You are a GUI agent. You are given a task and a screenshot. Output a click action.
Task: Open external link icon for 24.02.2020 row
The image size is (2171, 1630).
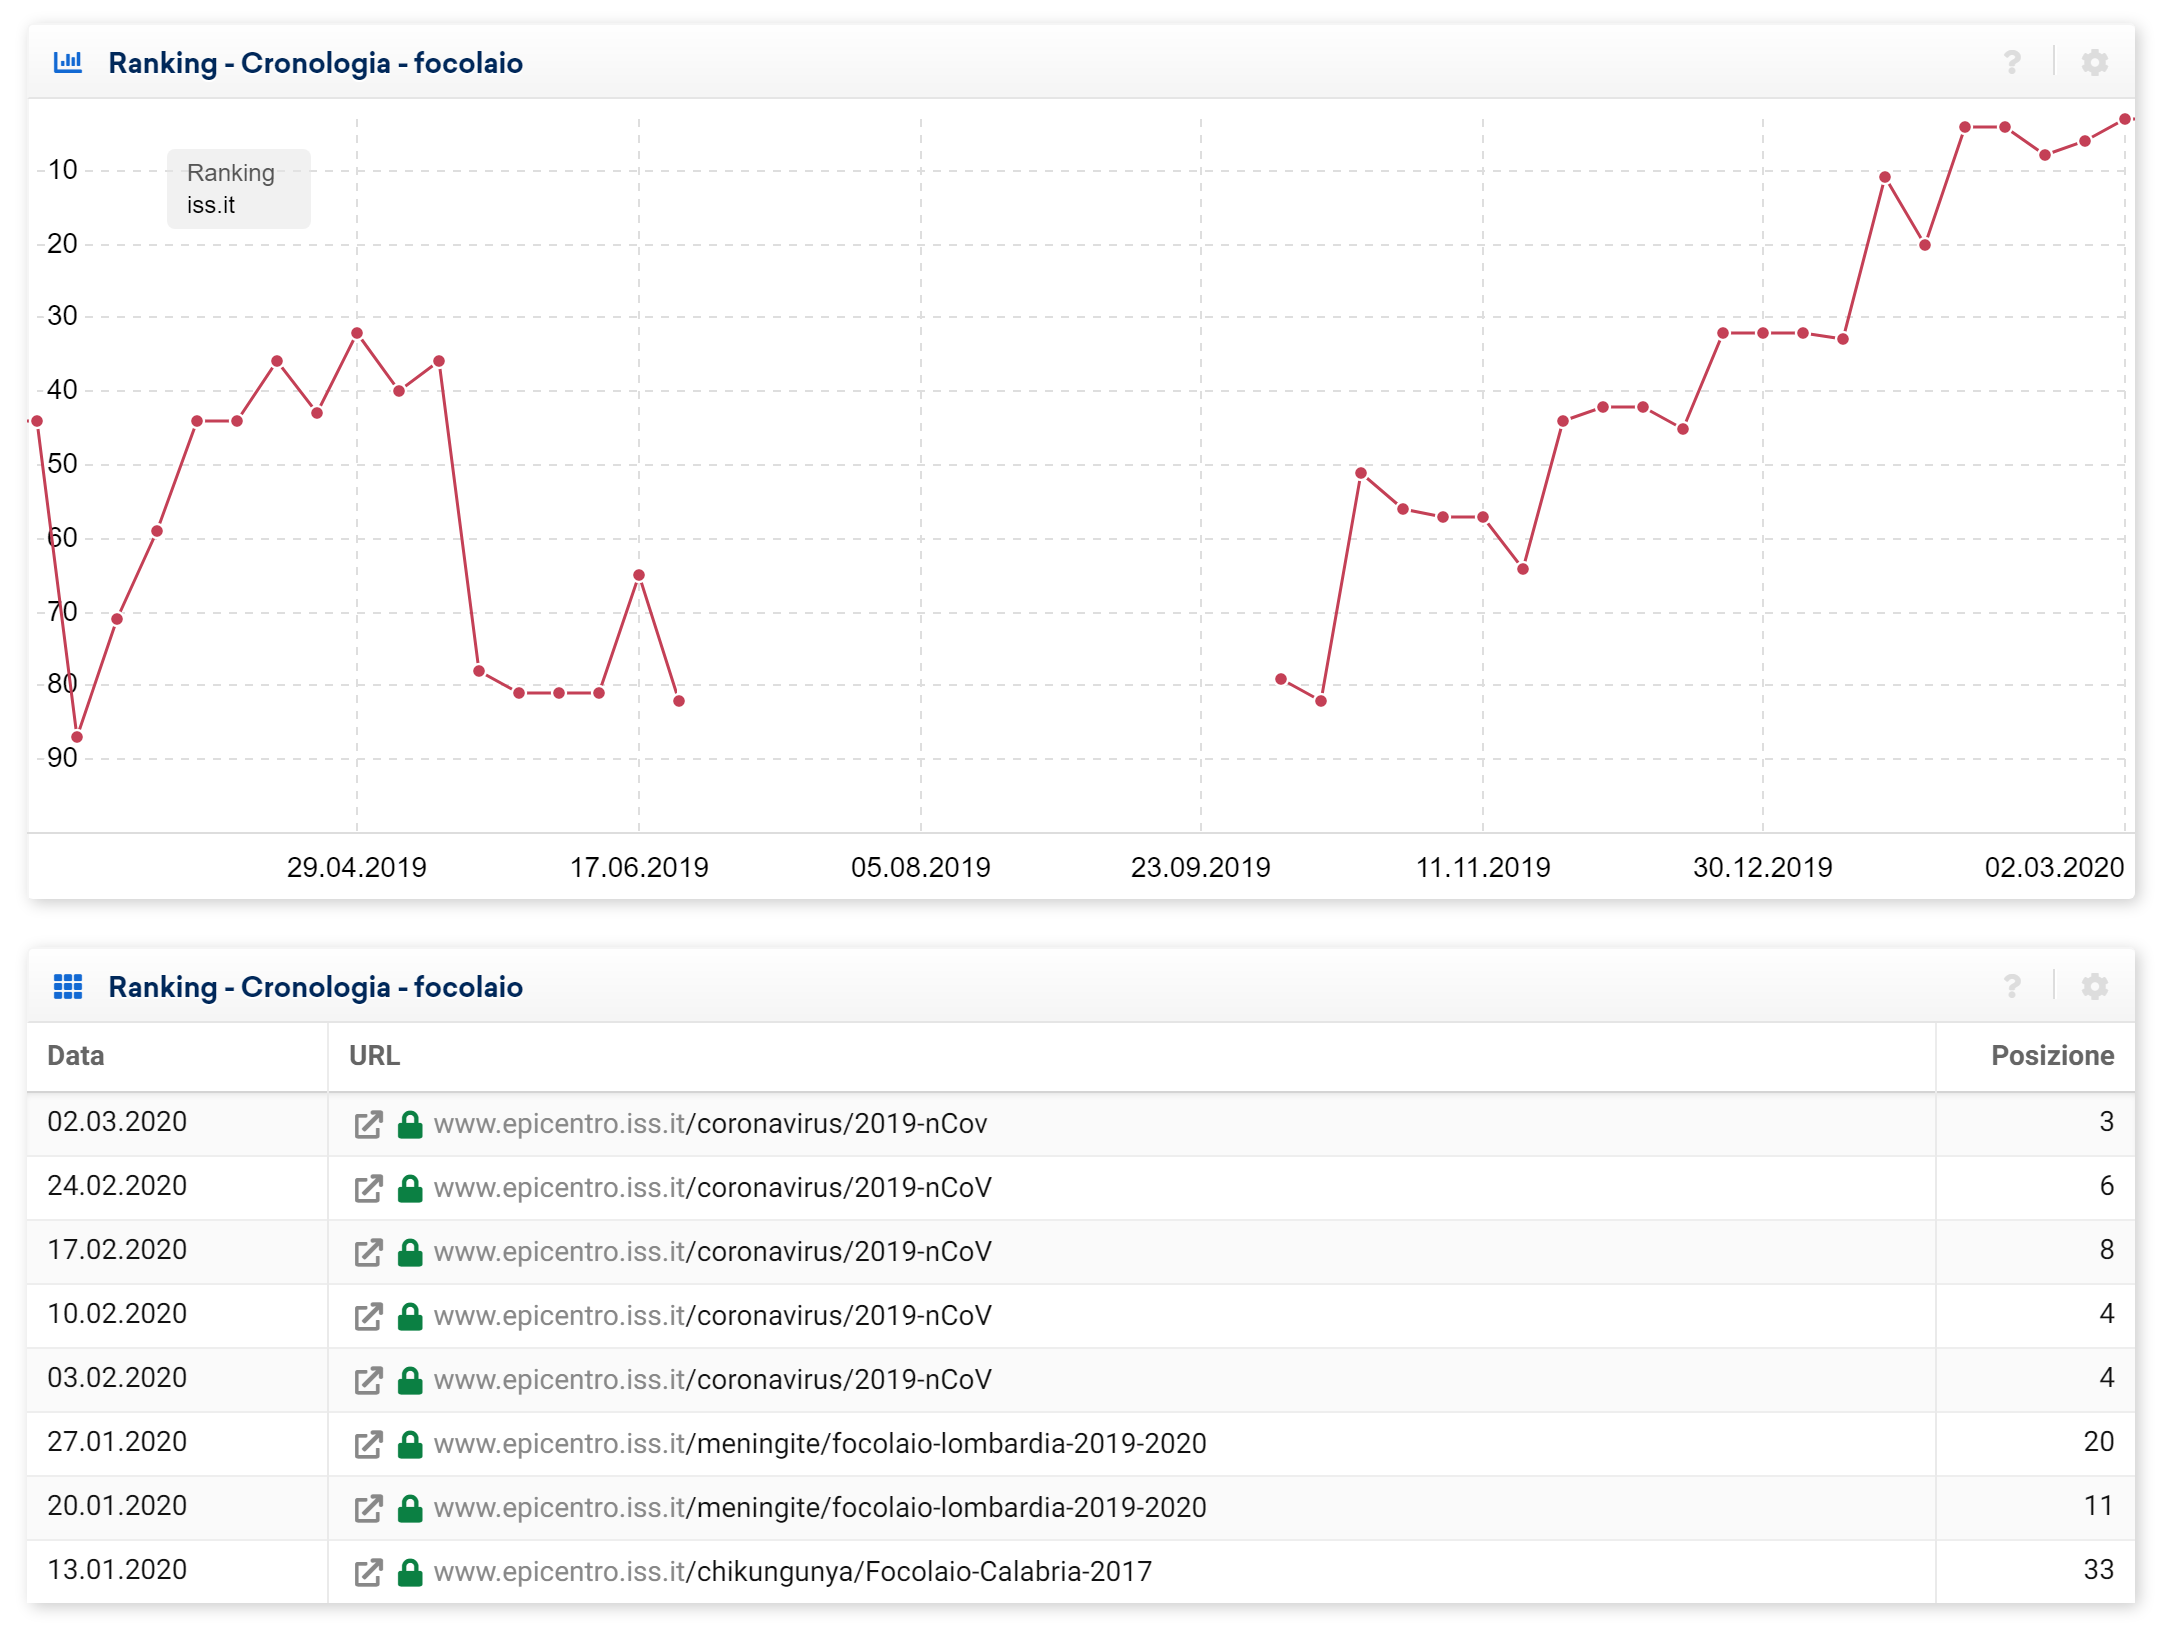point(368,1189)
